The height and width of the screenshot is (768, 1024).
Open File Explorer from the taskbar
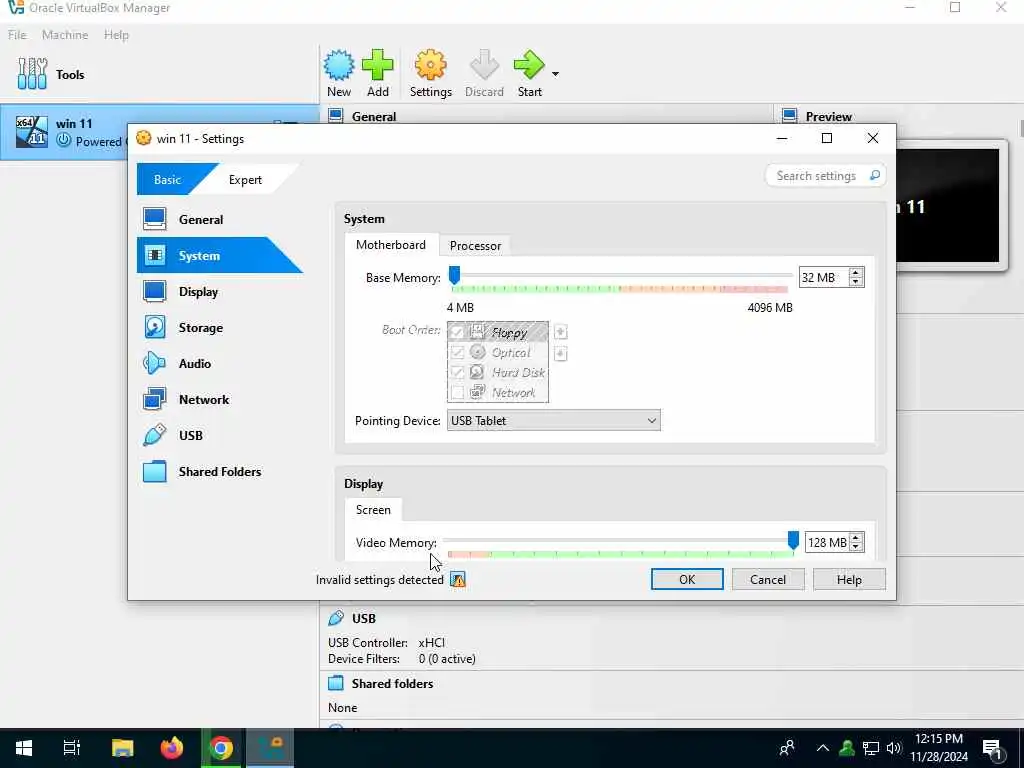point(122,748)
